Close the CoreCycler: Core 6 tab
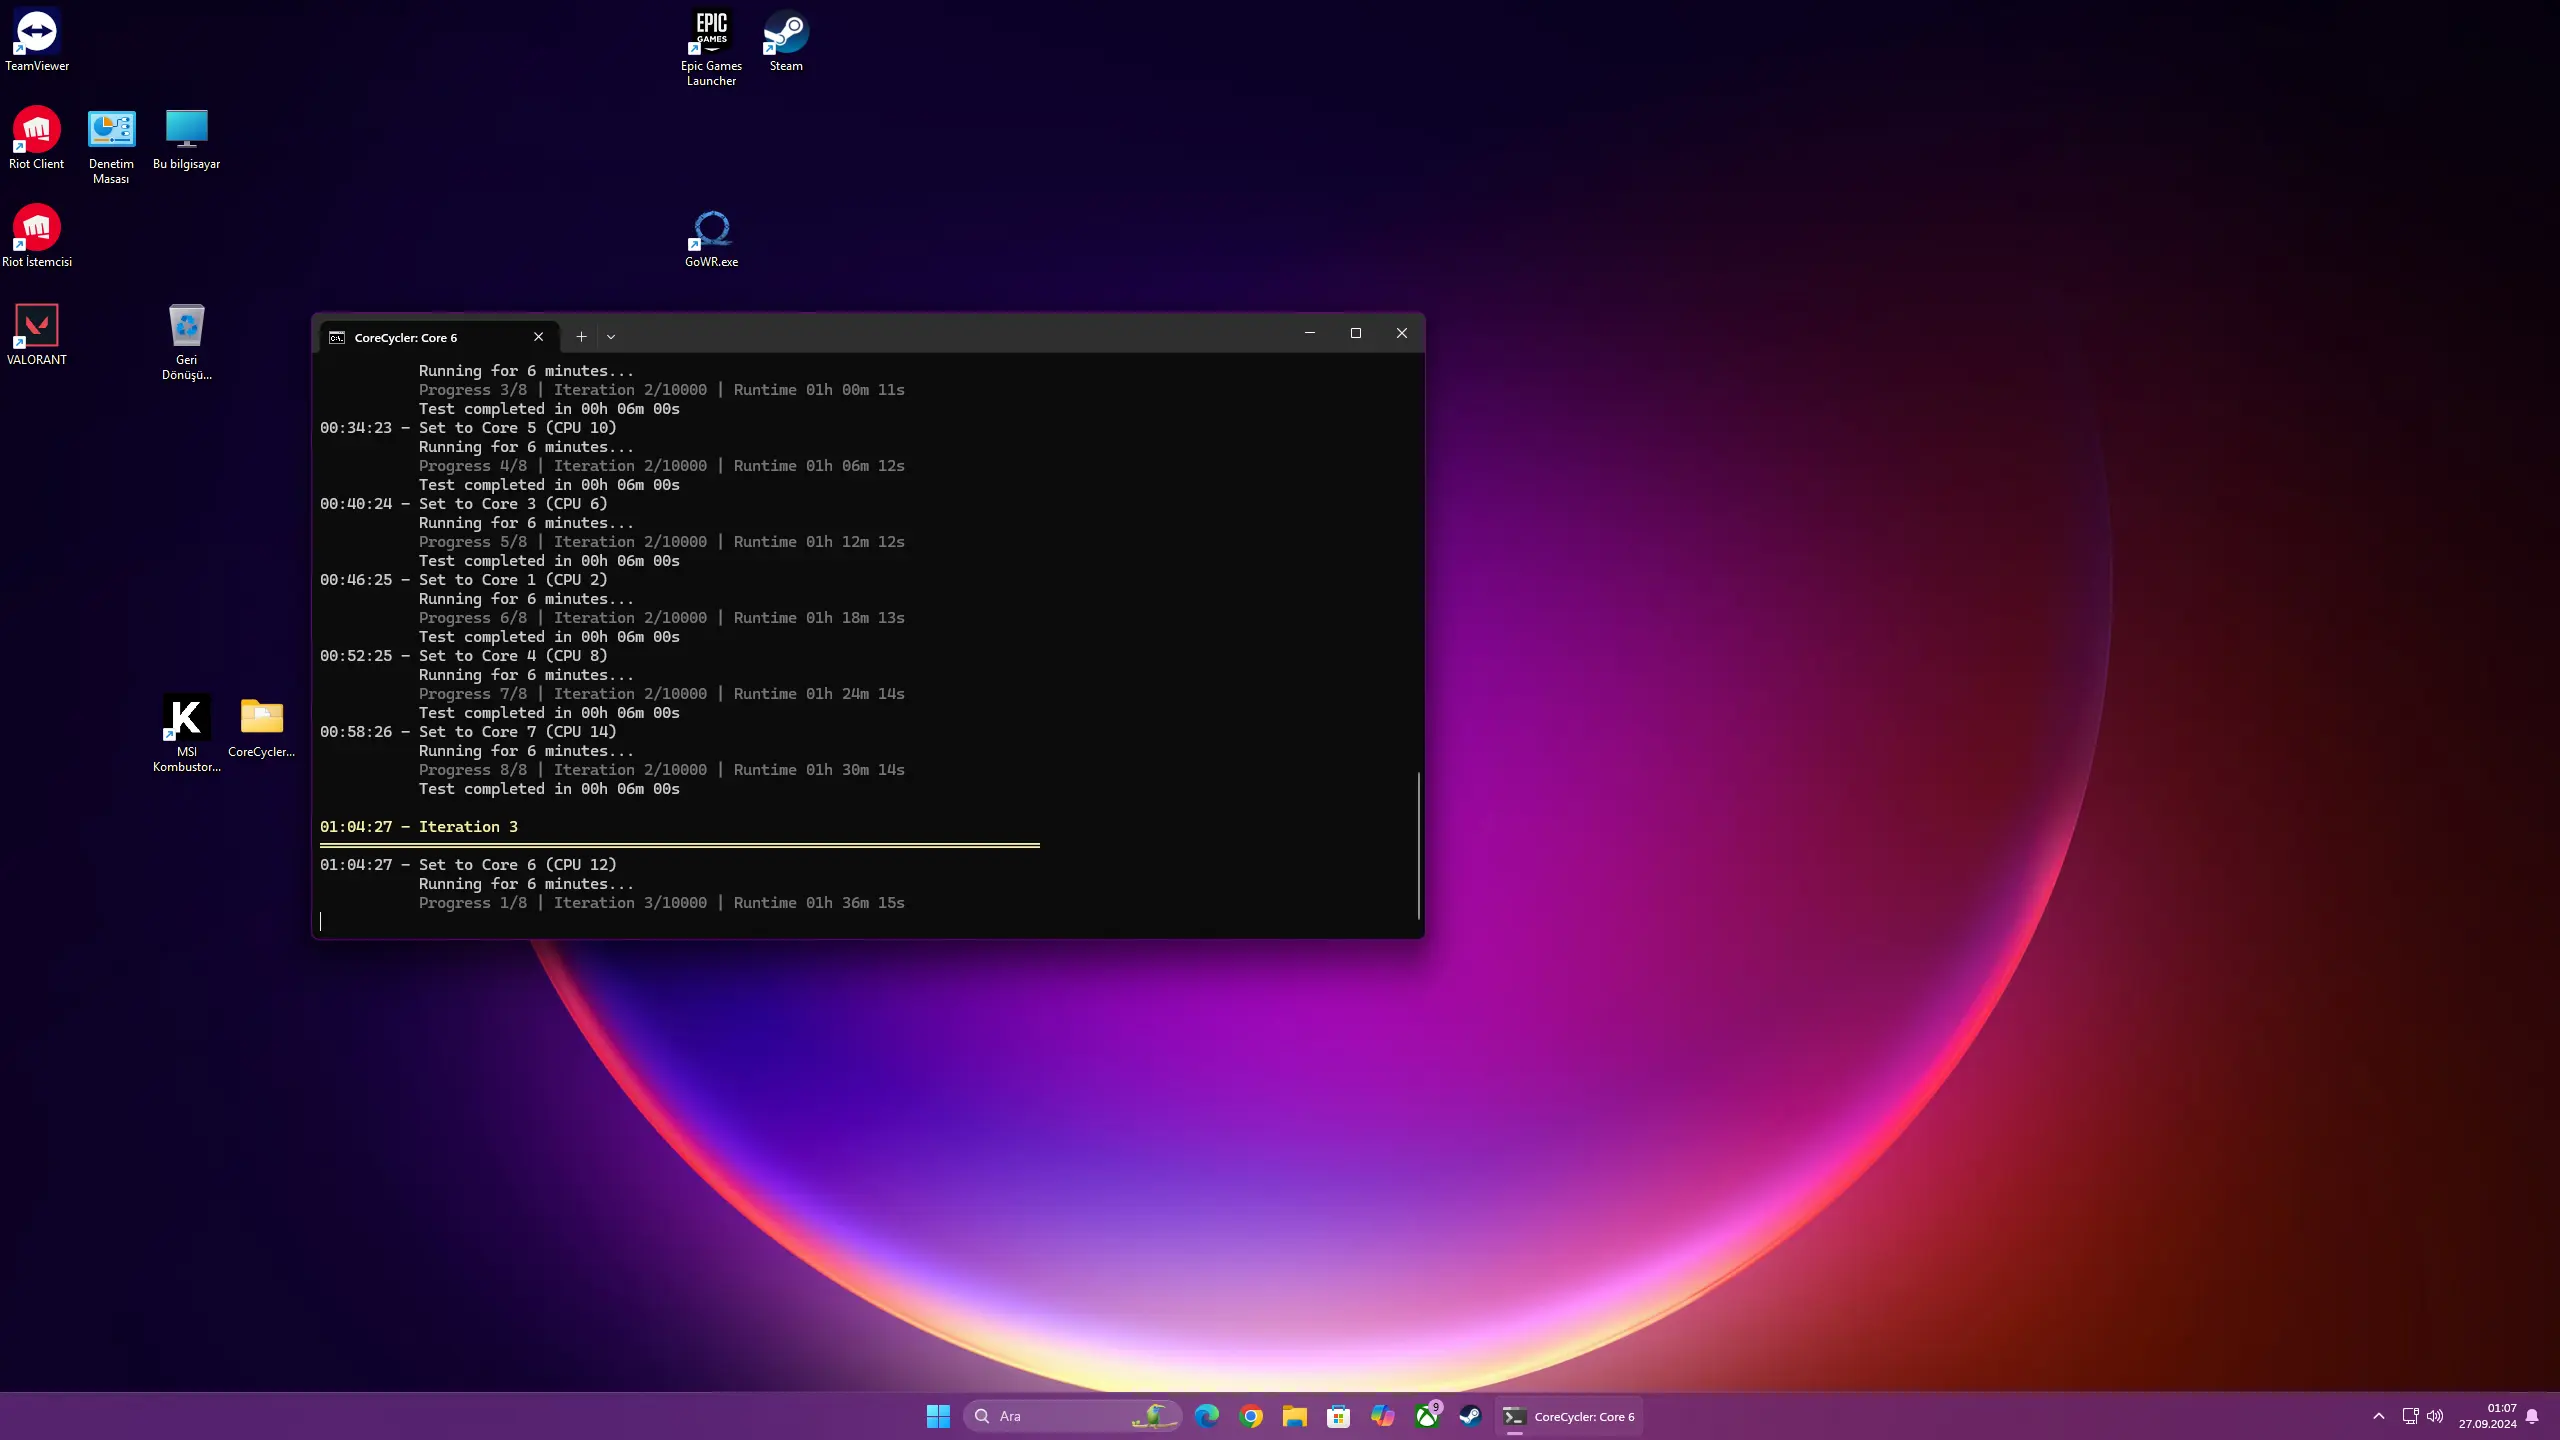 [x=538, y=337]
